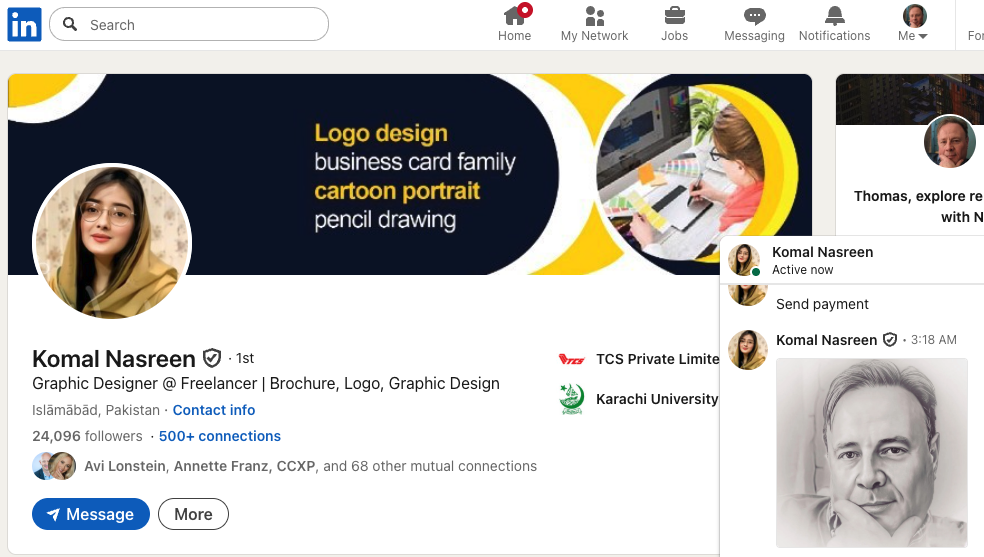This screenshot has width=984, height=557.
Task: Open the Notifications bell
Action: tap(834, 17)
